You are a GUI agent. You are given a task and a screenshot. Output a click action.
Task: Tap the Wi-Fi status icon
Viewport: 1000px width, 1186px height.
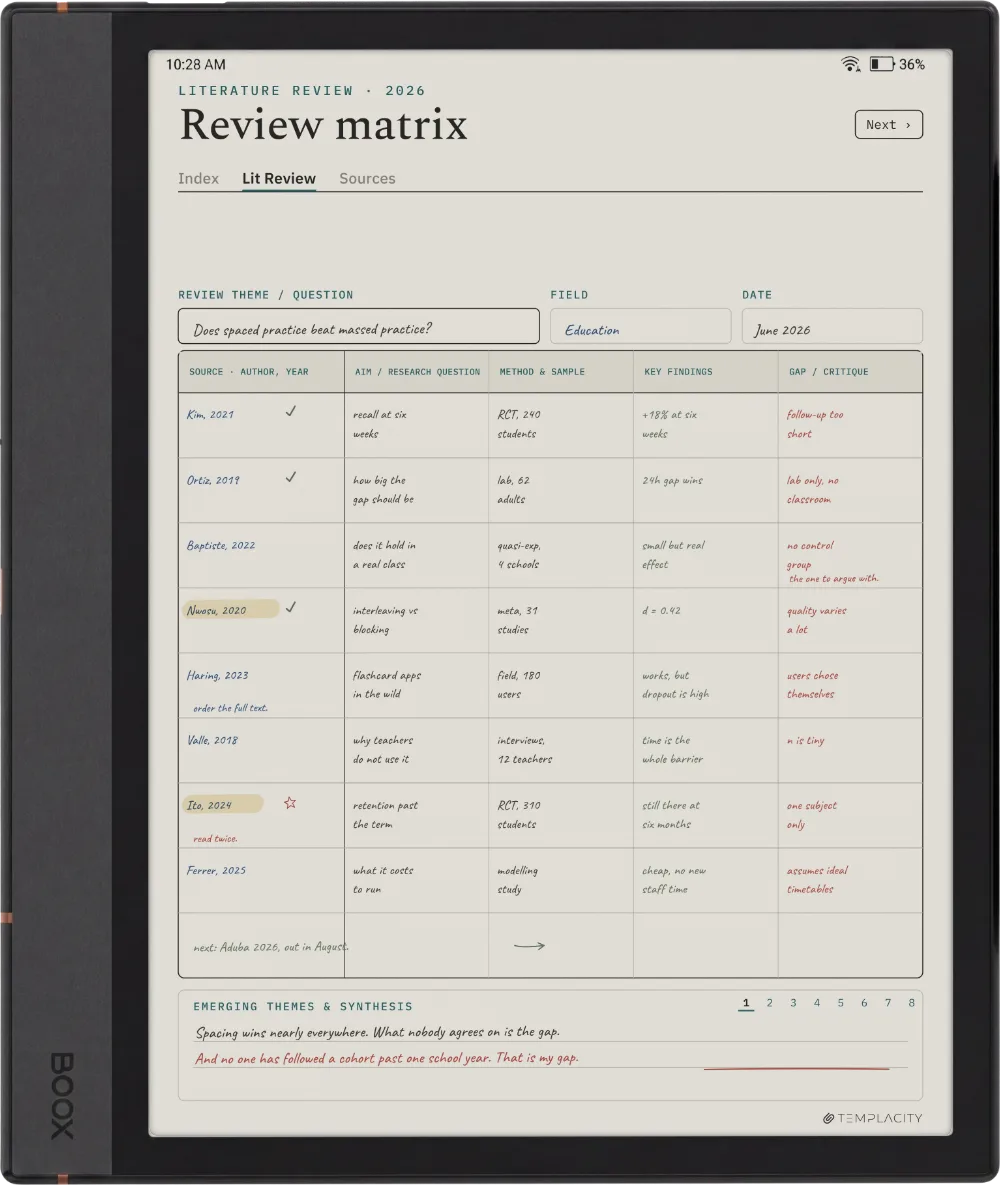click(850, 64)
